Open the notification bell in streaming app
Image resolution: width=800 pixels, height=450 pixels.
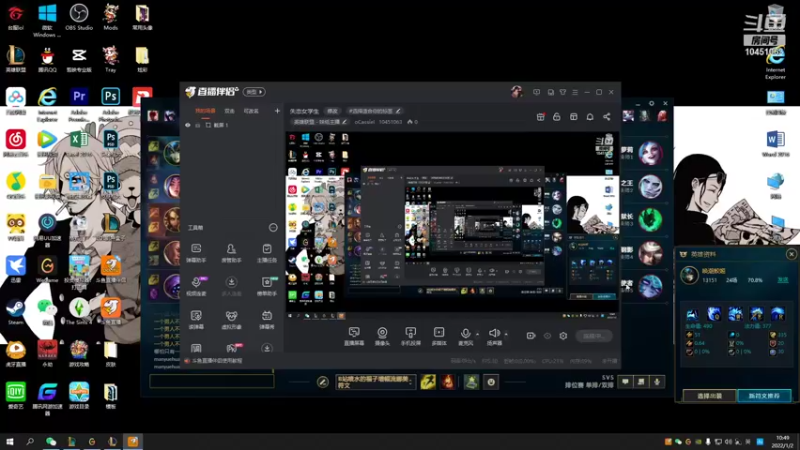point(590,117)
